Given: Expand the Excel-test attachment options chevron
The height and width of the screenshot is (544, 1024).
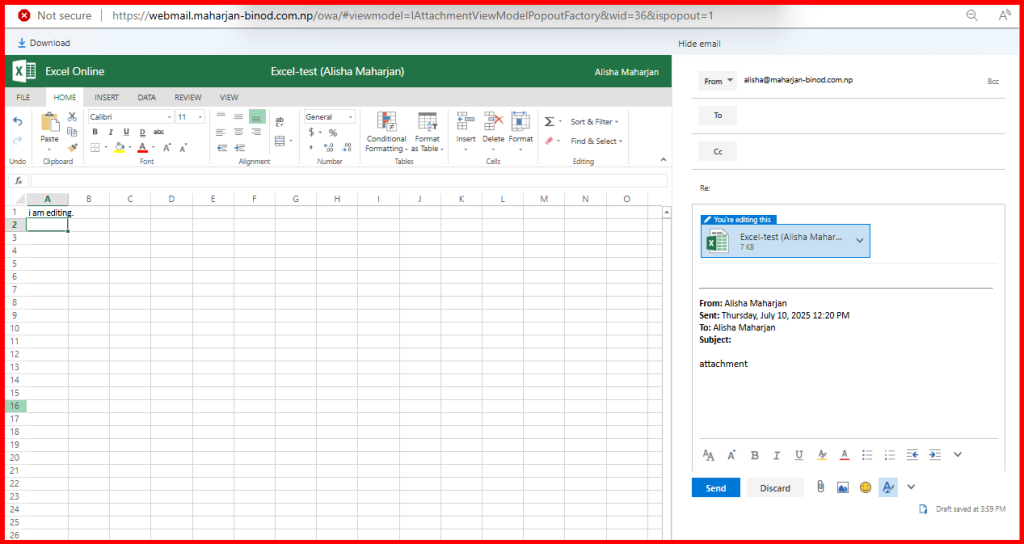Looking at the screenshot, I should coord(858,240).
